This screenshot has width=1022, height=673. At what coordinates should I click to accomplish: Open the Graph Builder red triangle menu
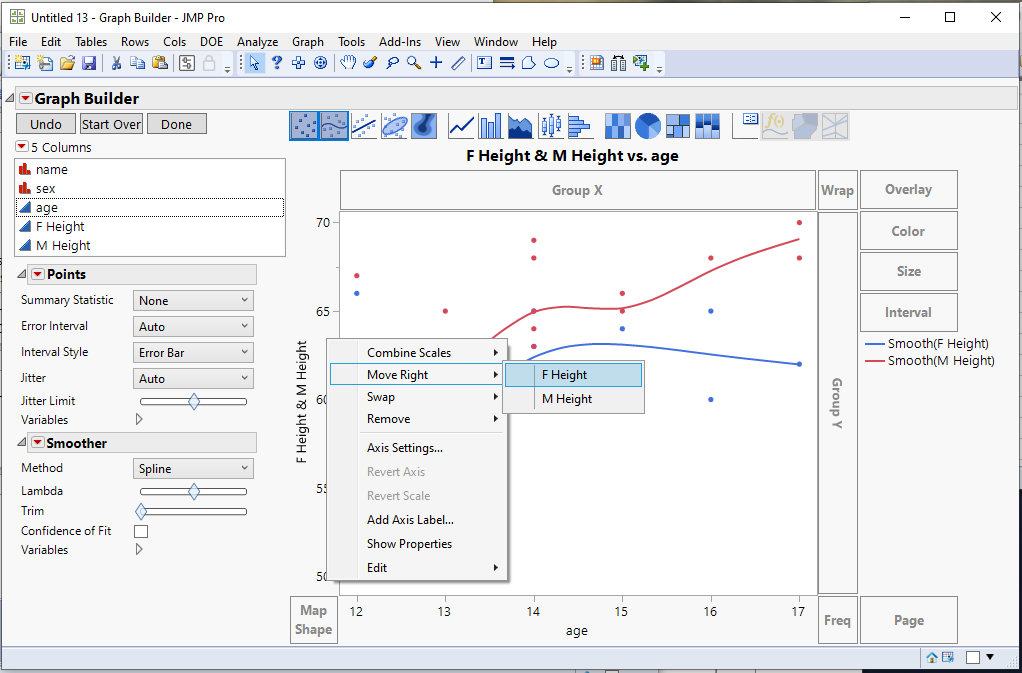click(27, 99)
